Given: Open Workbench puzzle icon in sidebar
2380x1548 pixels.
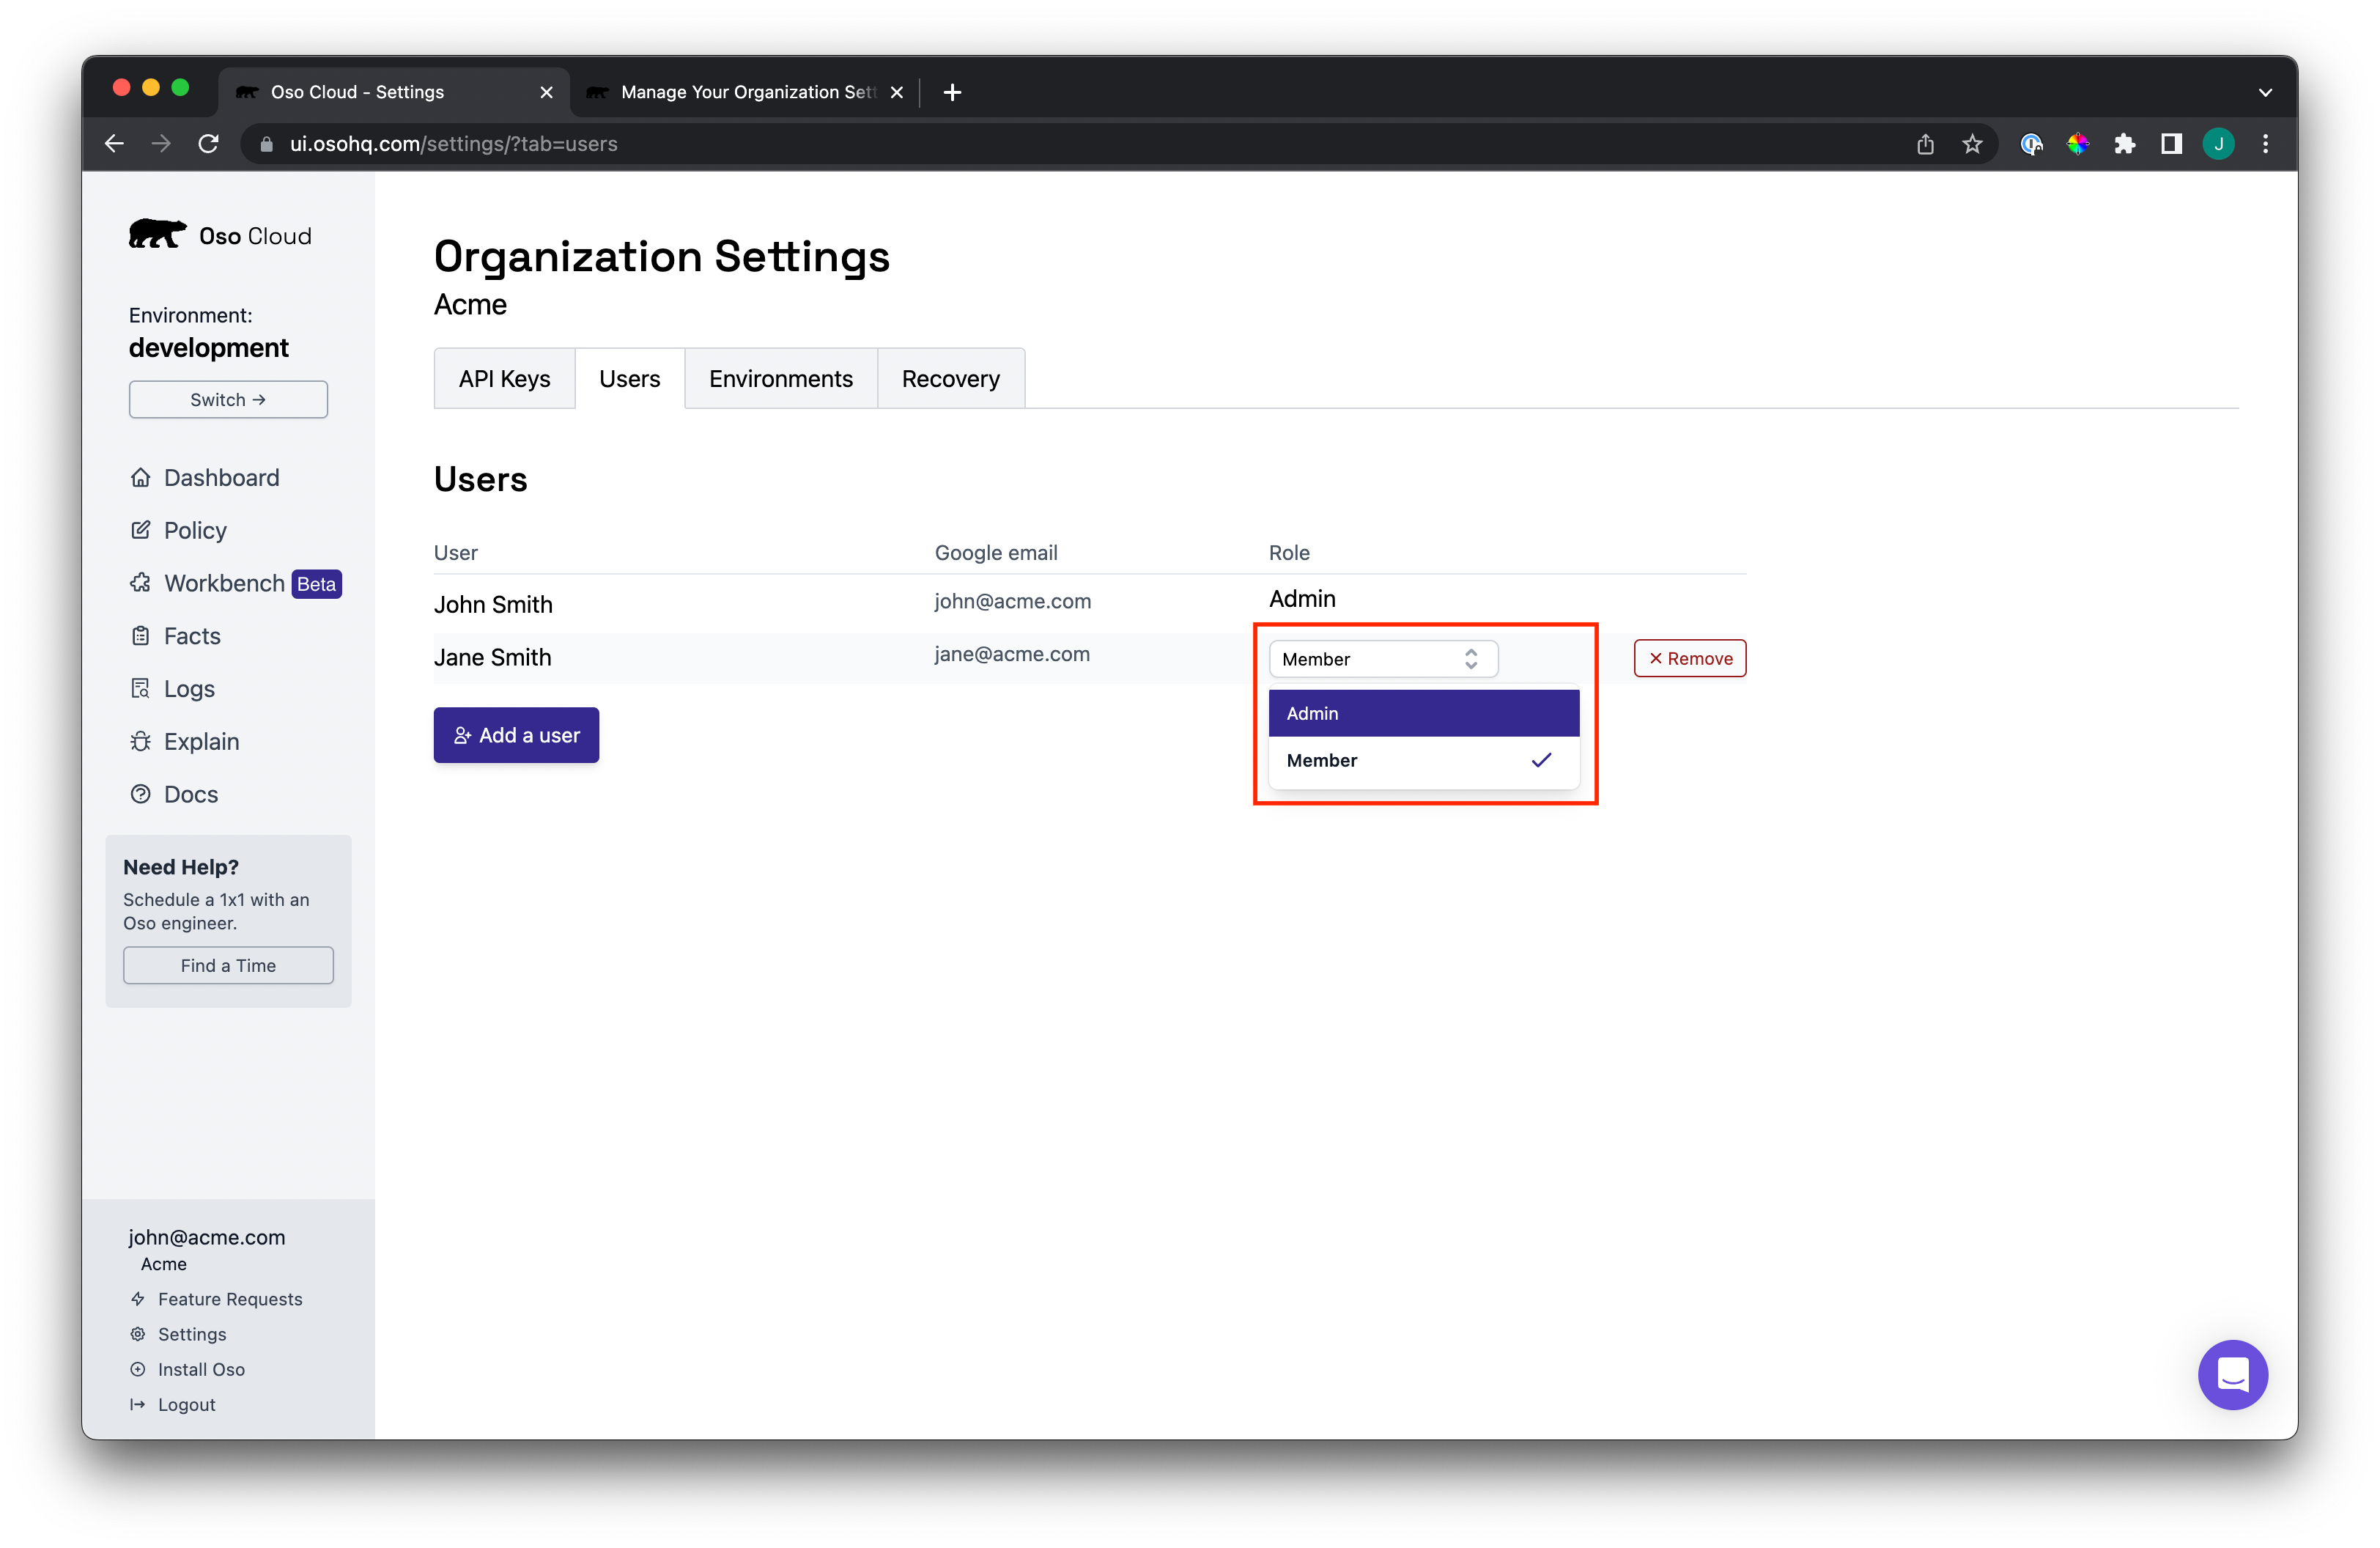Looking at the screenshot, I should coord(140,583).
